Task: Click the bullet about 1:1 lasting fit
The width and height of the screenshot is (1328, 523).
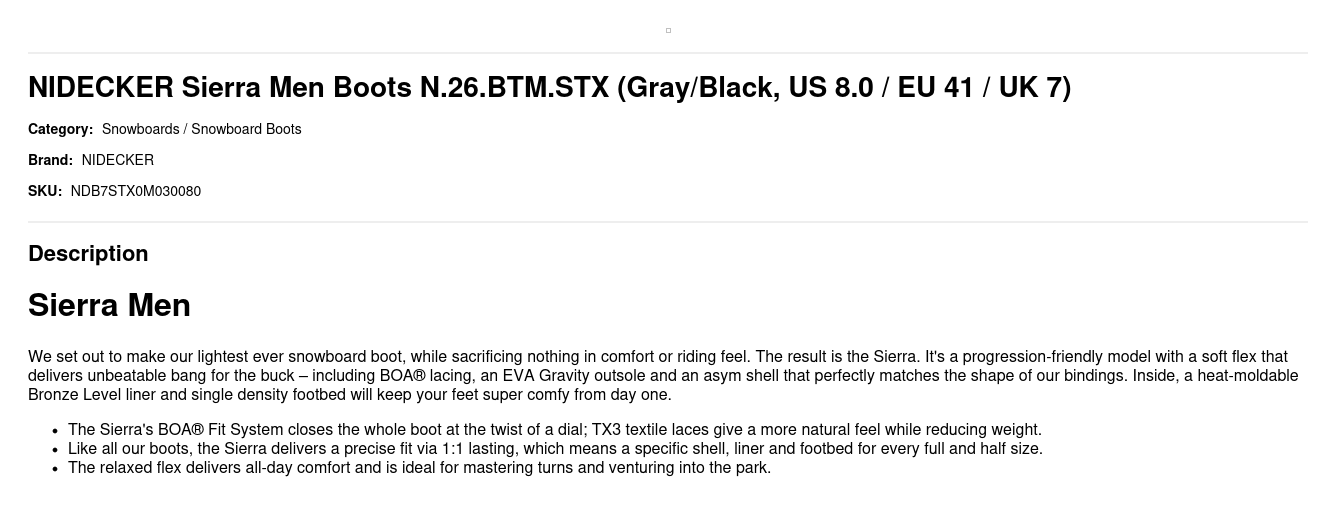Action: click(x=555, y=449)
